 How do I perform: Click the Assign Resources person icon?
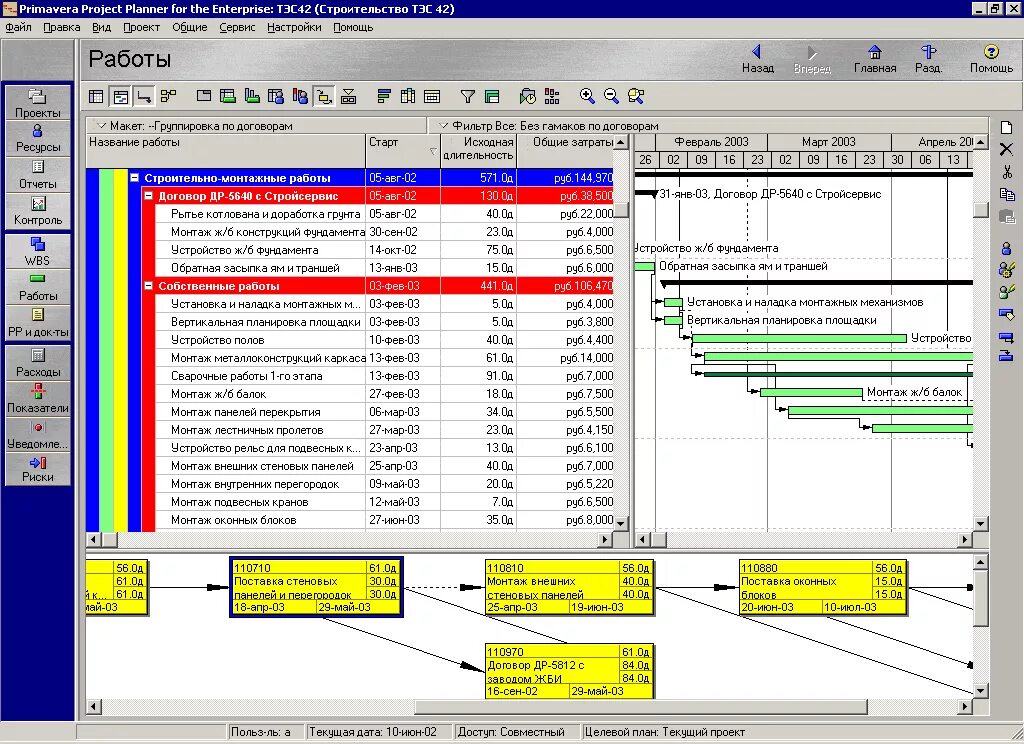(1006, 248)
